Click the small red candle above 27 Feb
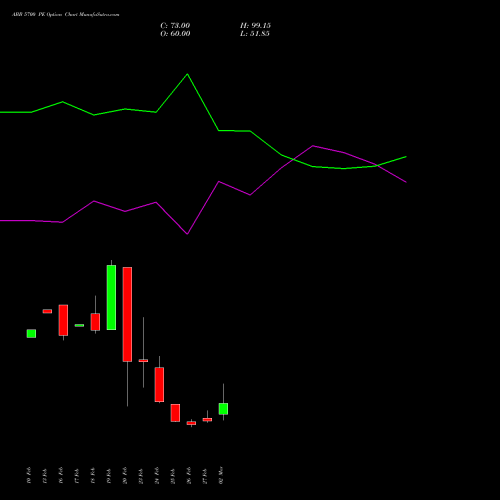 [x=207, y=420]
